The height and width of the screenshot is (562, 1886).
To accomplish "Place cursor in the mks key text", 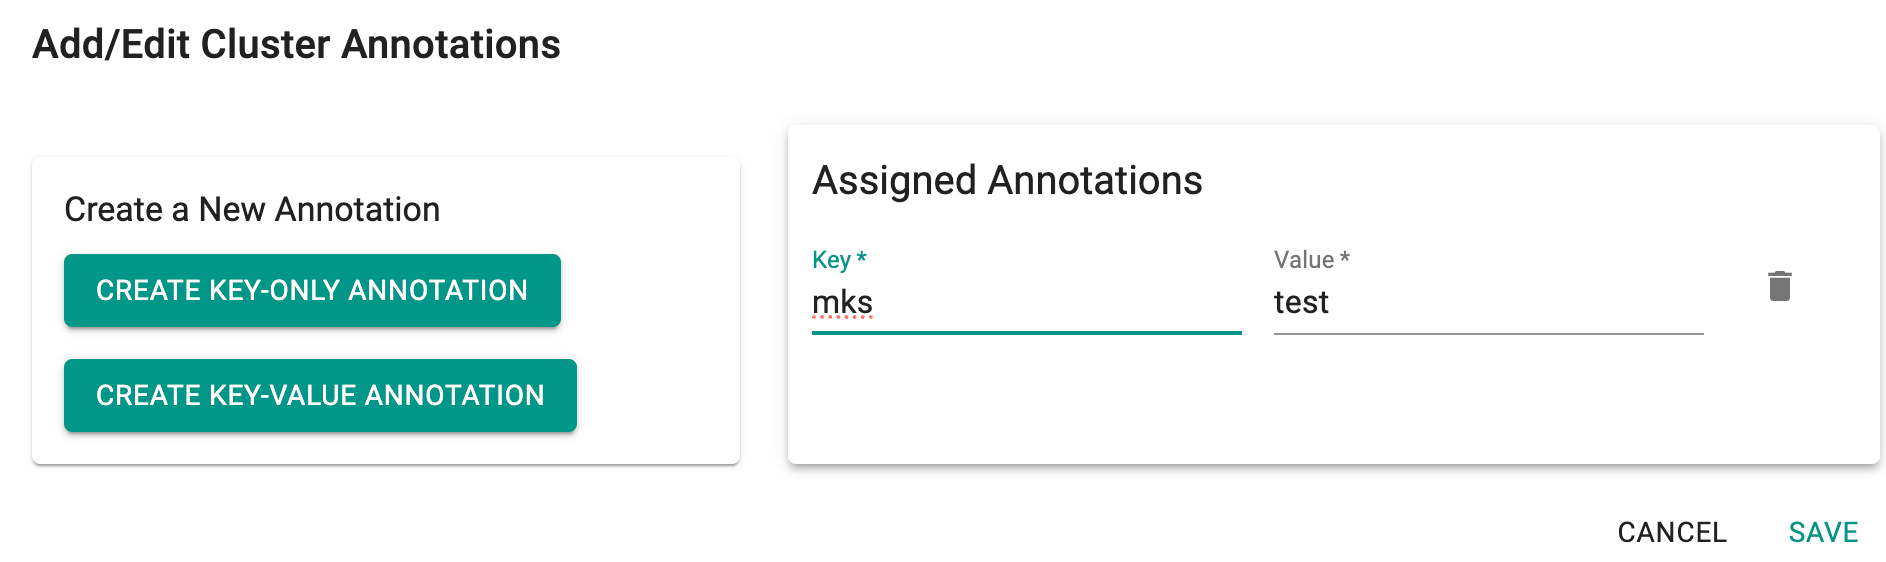I will tap(842, 302).
